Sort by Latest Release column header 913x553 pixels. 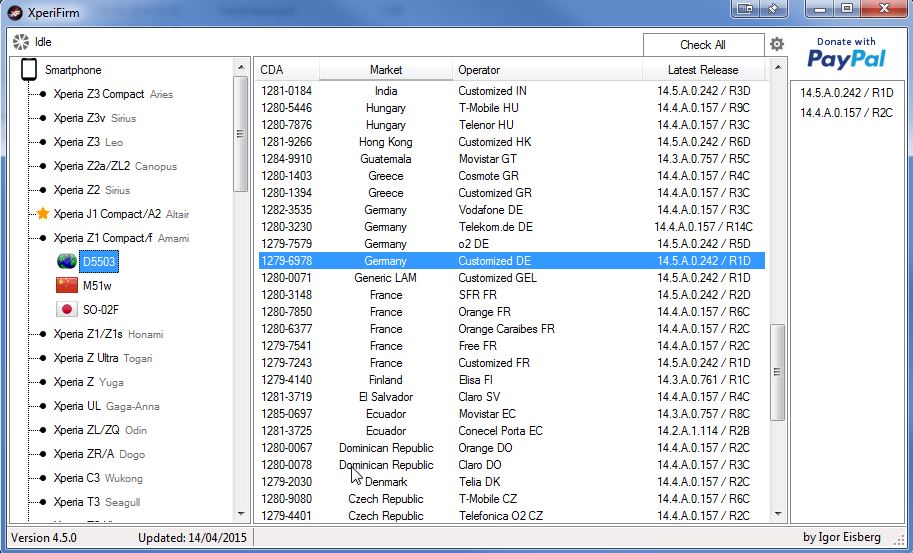[x=703, y=70]
